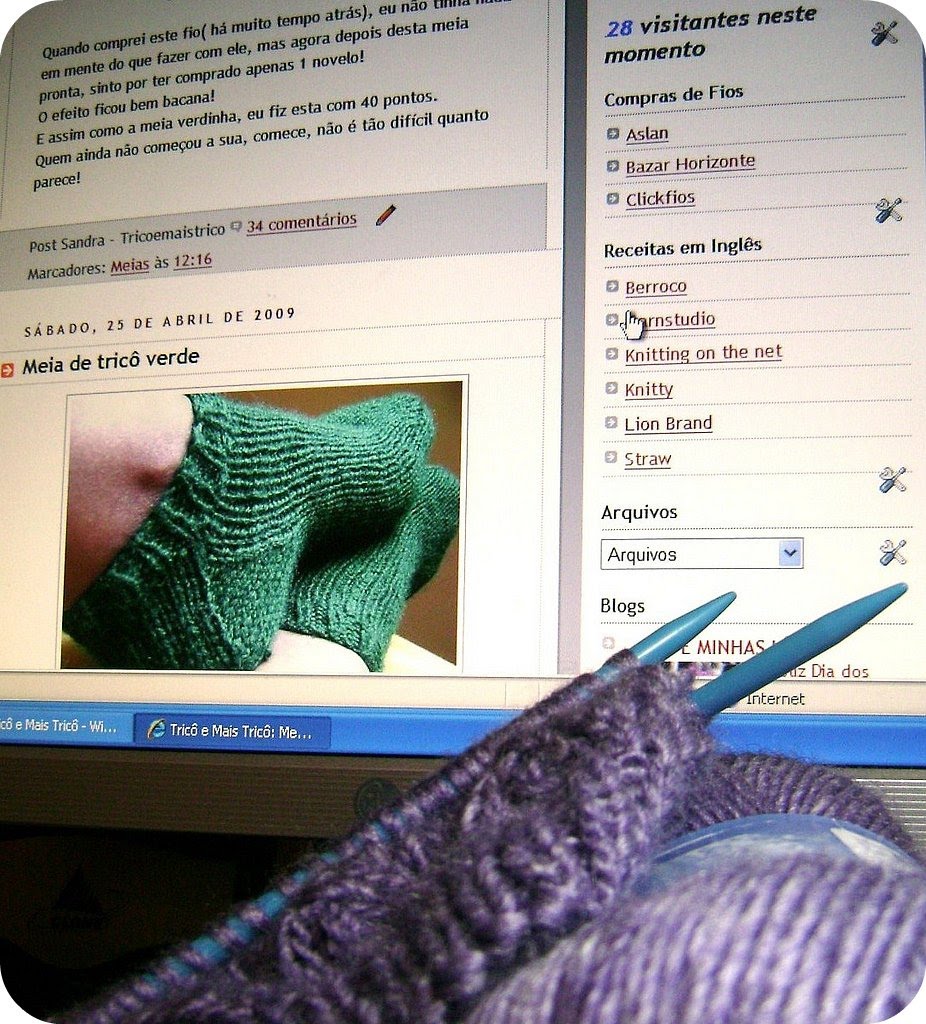Click the Internet zone status bar text
Screen dimensions: 926x1024
tap(774, 699)
